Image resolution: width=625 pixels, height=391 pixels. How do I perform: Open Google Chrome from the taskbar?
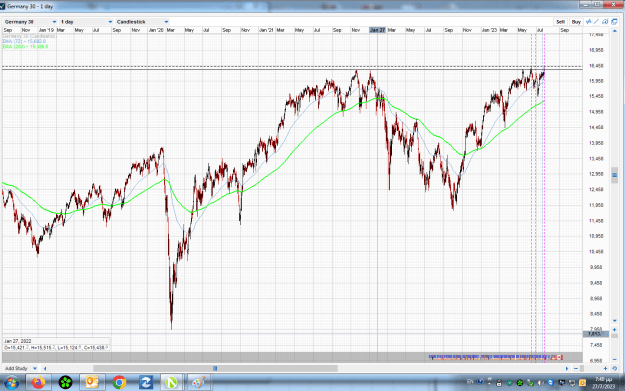click(x=119, y=383)
